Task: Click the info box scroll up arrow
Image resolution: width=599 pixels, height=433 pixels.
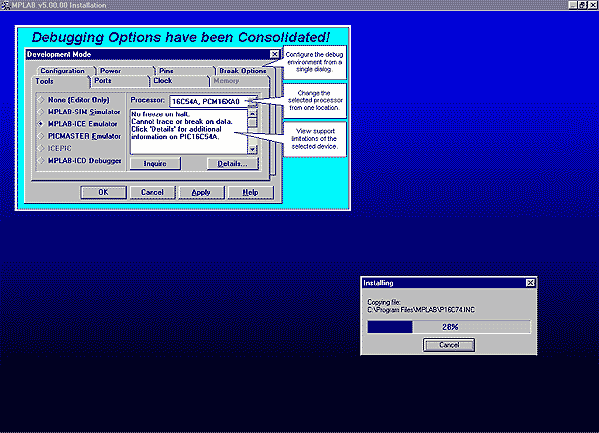Action: point(252,114)
